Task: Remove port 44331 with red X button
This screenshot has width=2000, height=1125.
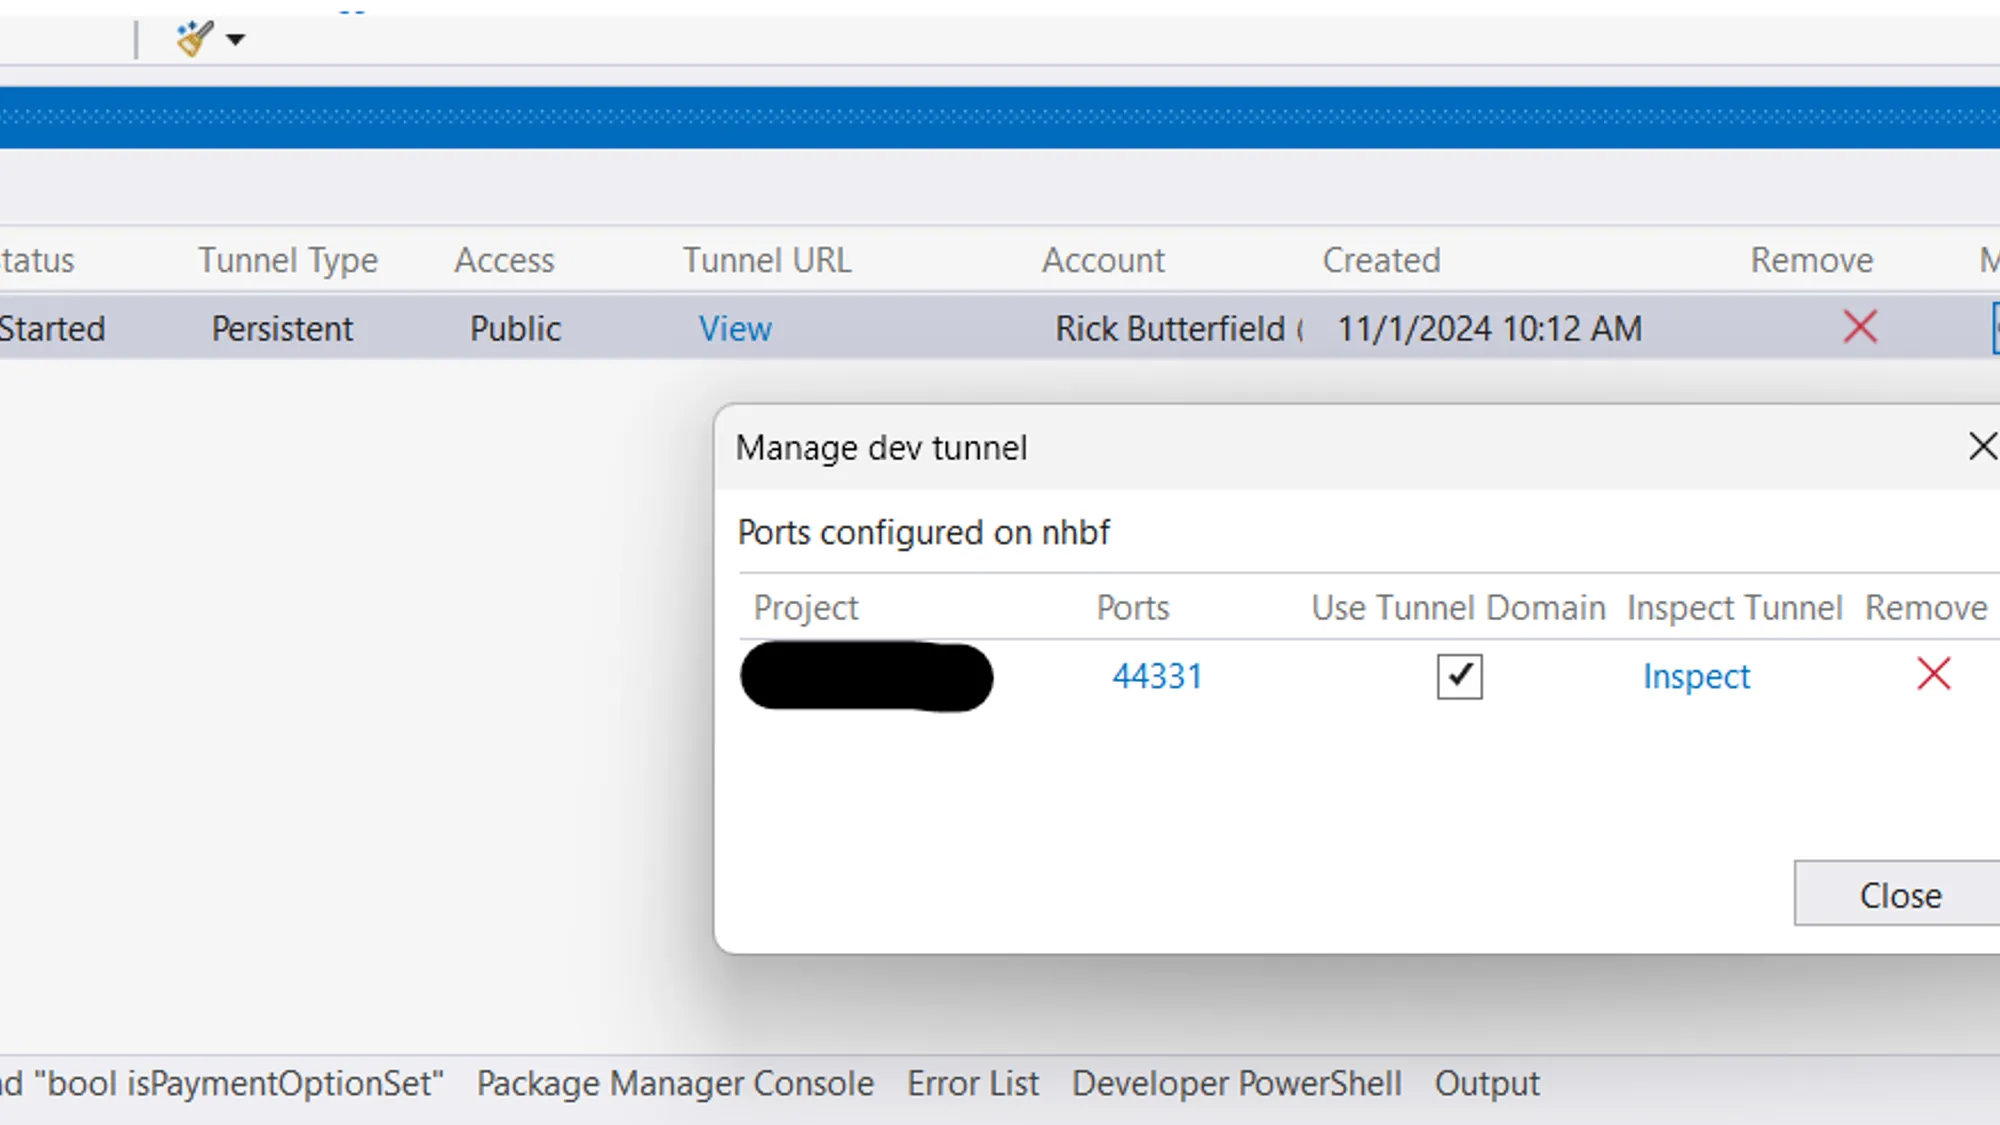Action: [x=1934, y=674]
